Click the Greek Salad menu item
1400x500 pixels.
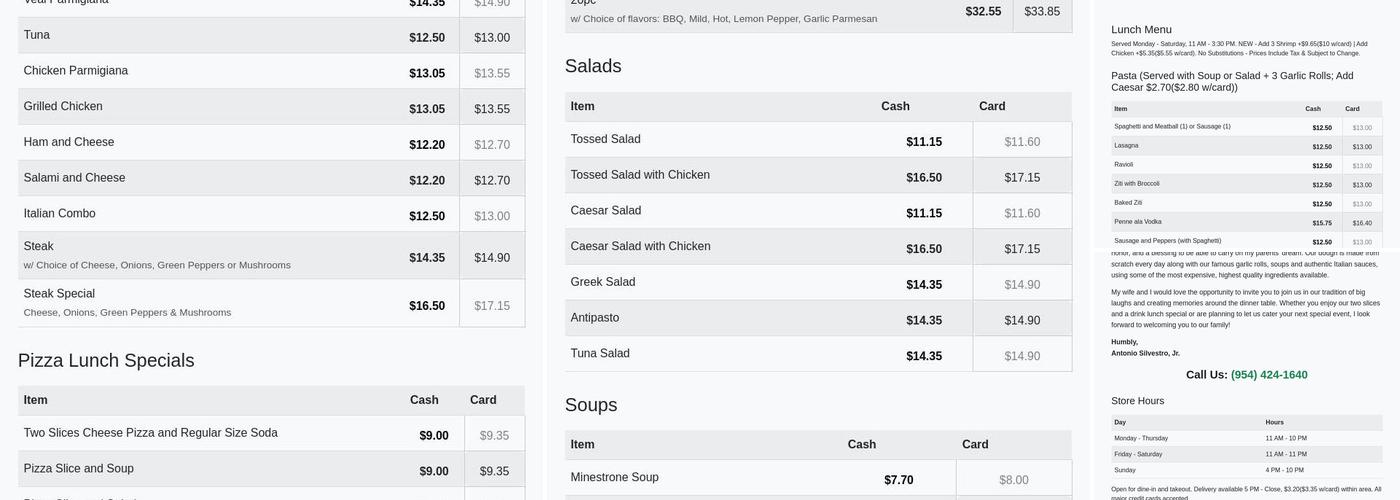pyautogui.click(x=603, y=282)
